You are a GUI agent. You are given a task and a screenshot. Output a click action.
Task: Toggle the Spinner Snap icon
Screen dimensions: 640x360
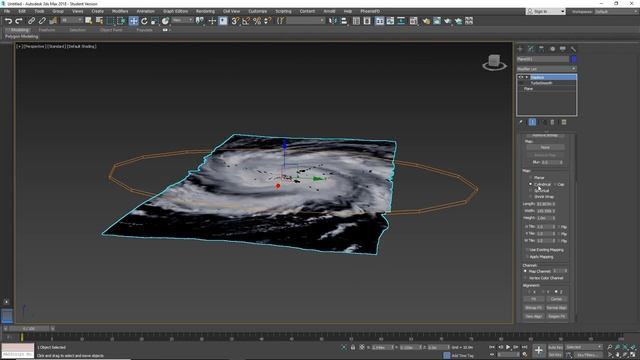click(267, 21)
